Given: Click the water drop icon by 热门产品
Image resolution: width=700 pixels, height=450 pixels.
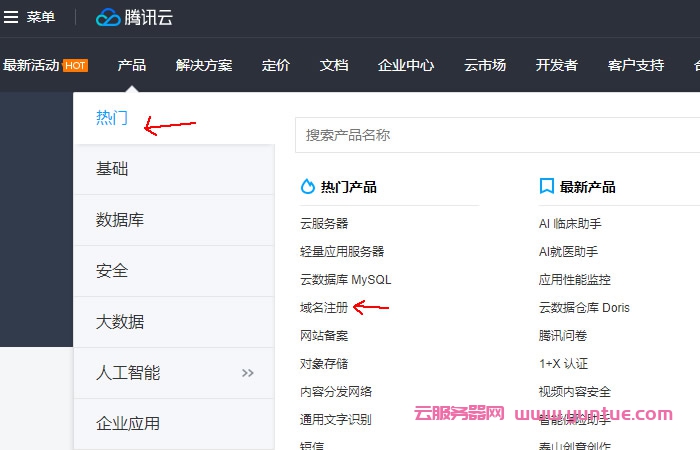Looking at the screenshot, I should click(x=307, y=187).
